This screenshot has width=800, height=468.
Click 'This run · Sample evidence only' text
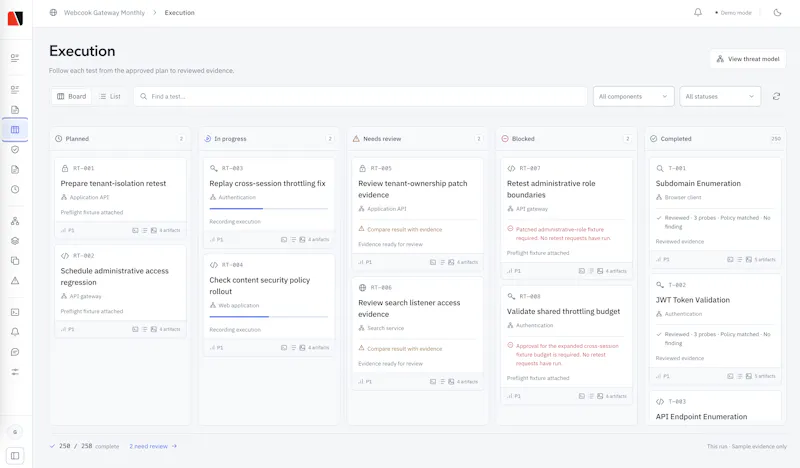click(746, 446)
